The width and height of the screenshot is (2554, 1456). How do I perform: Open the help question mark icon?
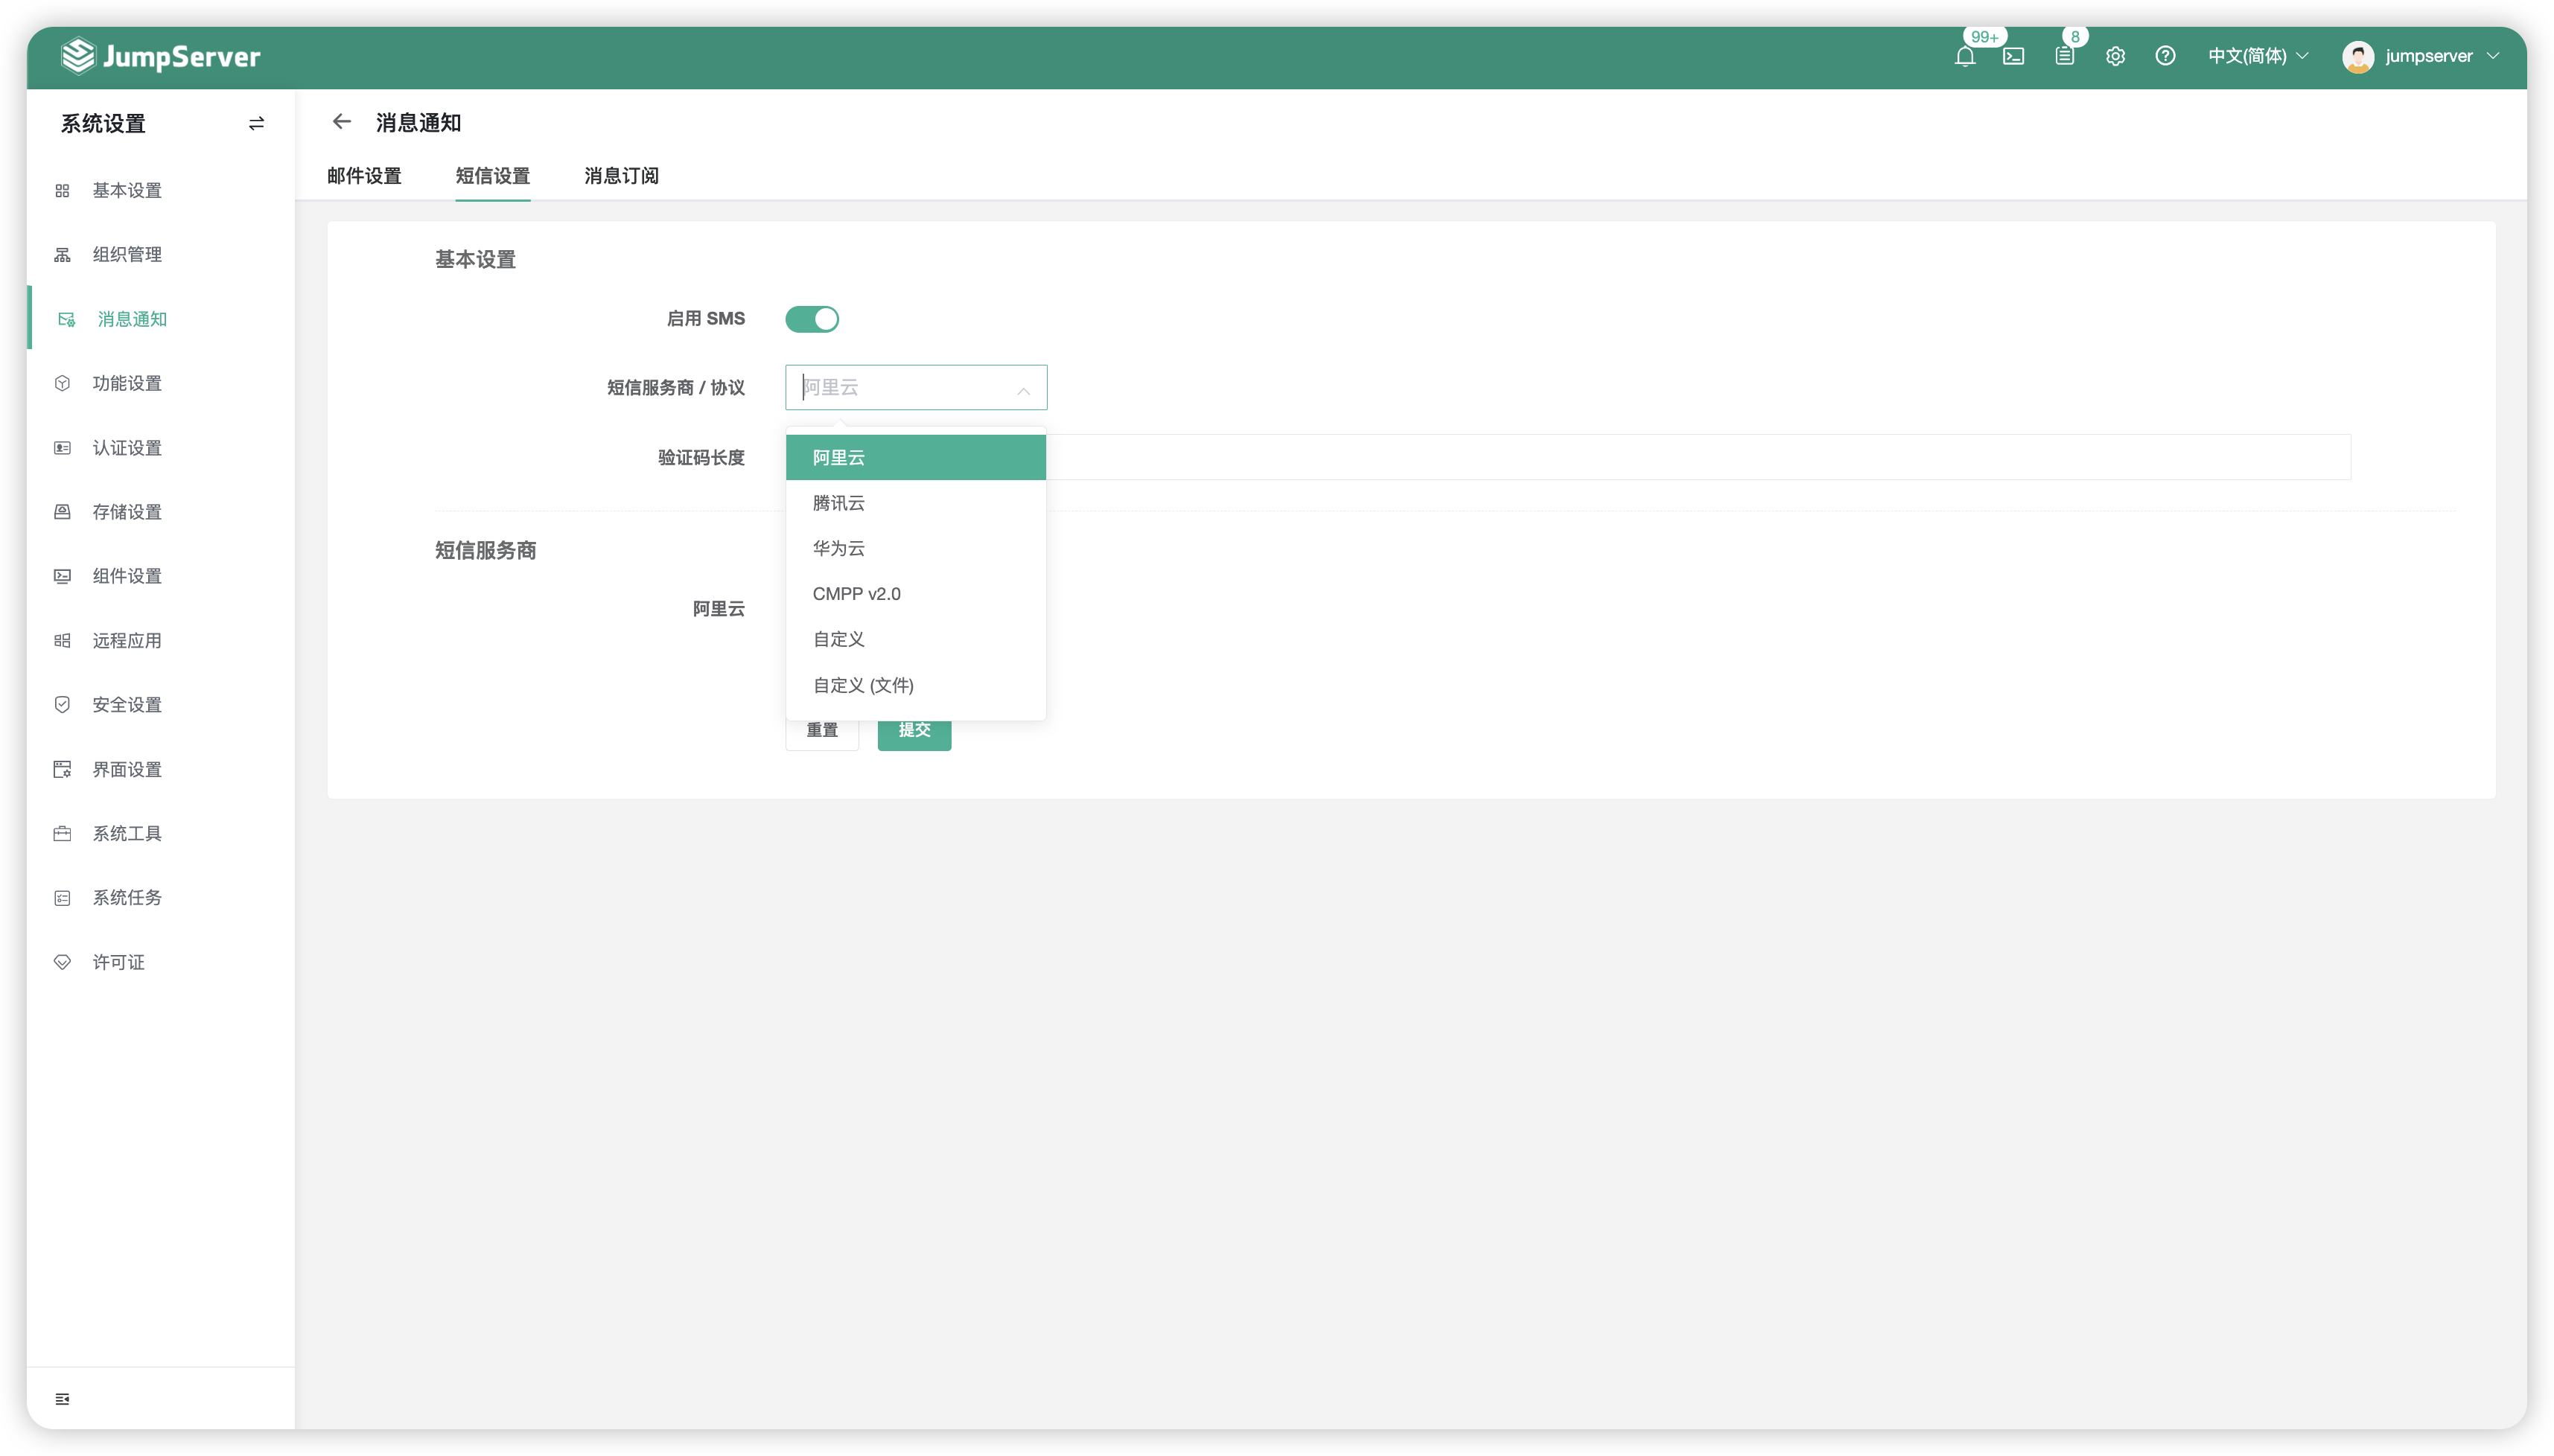(x=2165, y=56)
